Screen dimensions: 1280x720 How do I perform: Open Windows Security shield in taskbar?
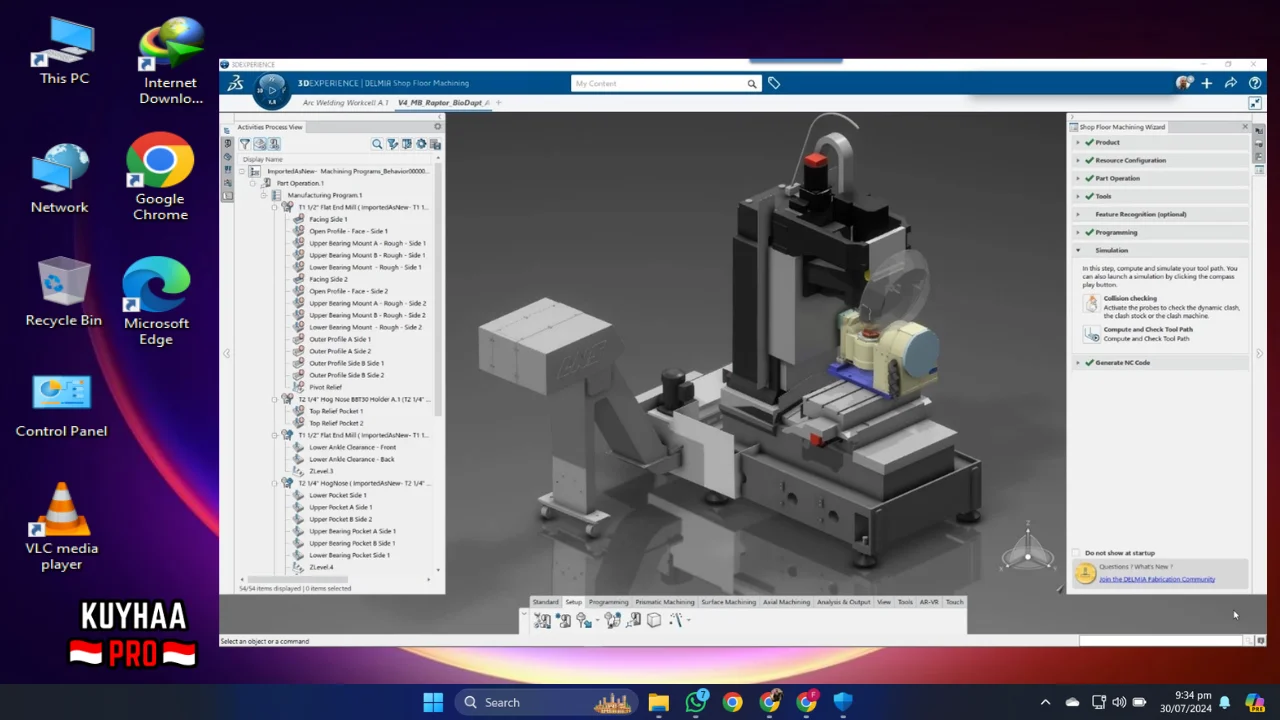[843, 702]
